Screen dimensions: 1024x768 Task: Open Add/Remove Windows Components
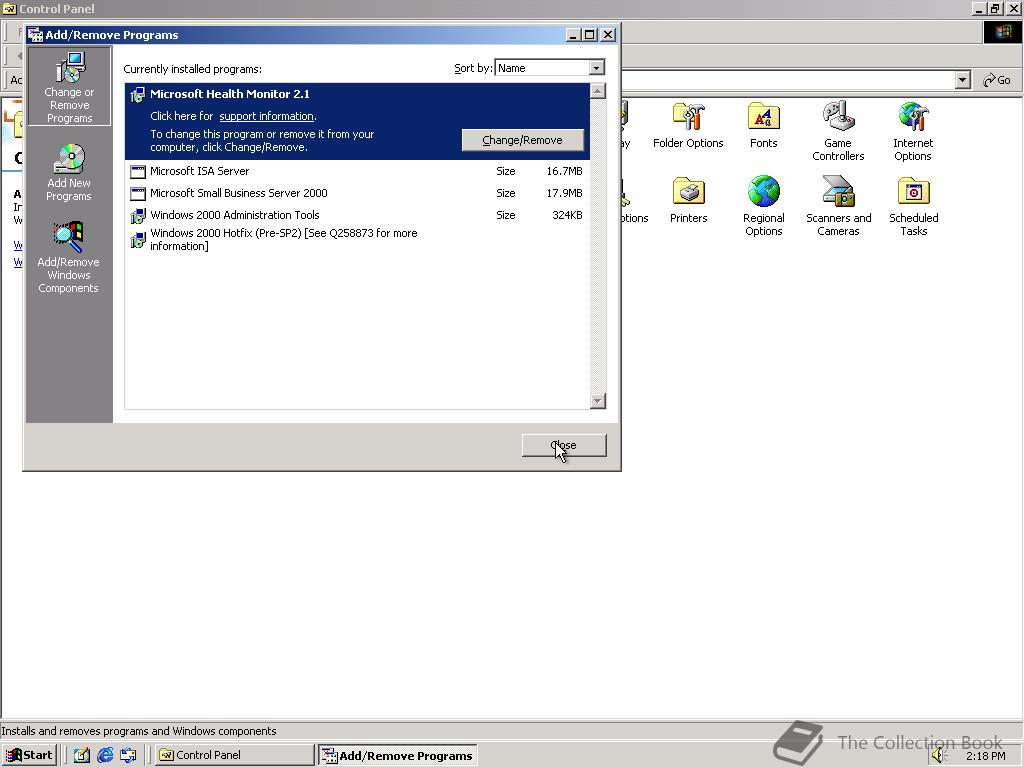69,257
